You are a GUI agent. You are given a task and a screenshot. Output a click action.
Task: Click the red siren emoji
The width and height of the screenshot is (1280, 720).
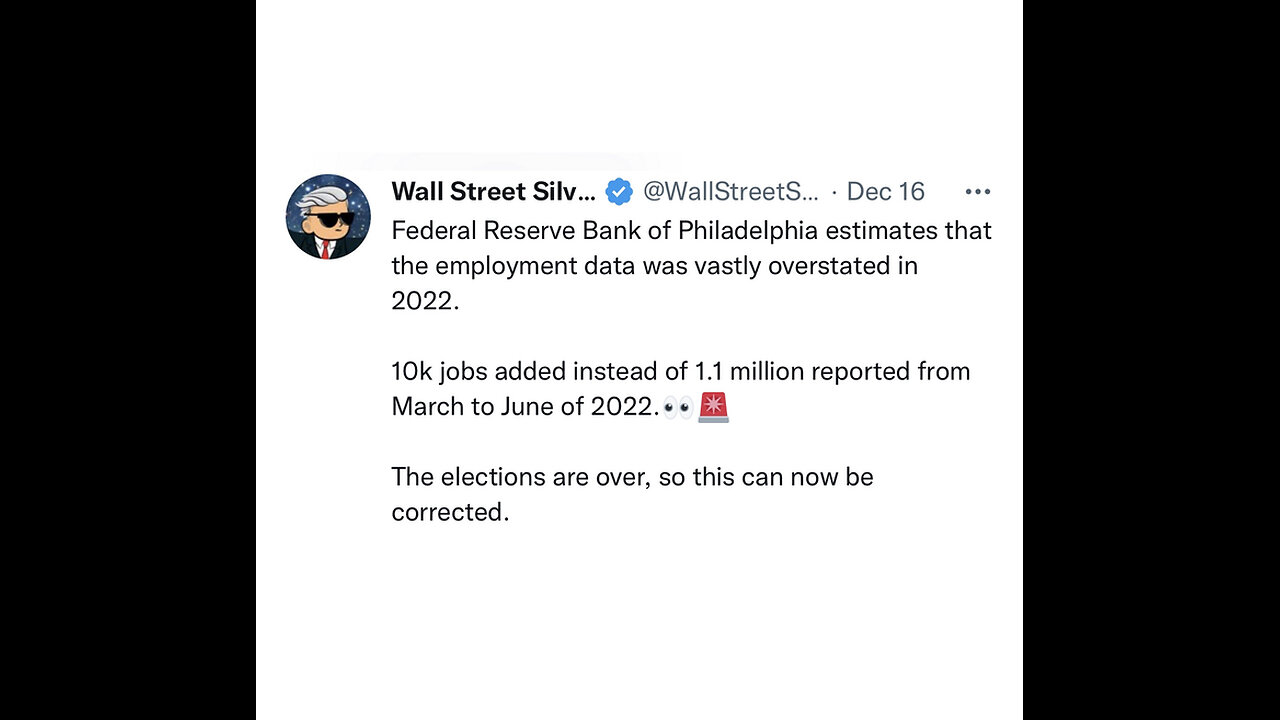[x=714, y=407]
